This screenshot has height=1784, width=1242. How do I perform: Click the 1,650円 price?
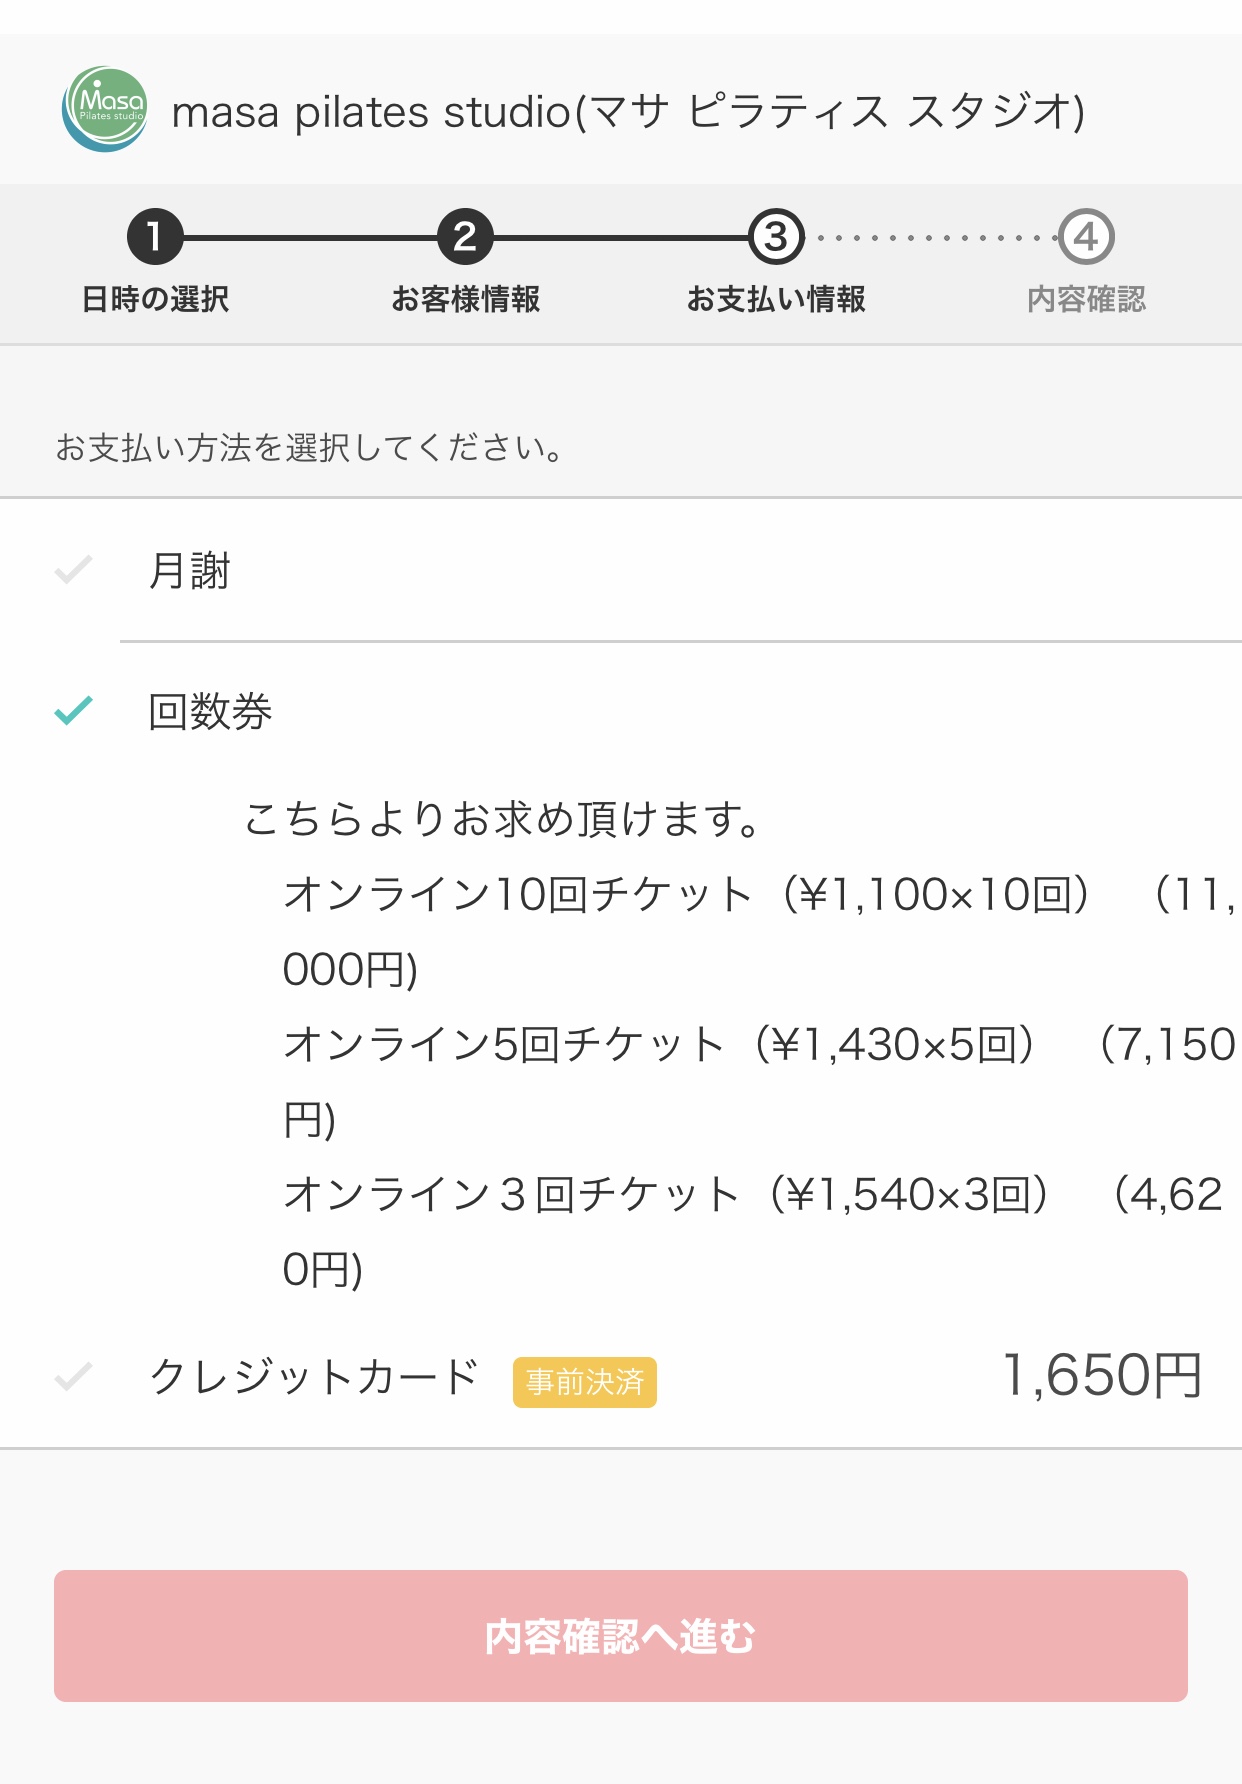click(x=1101, y=1376)
